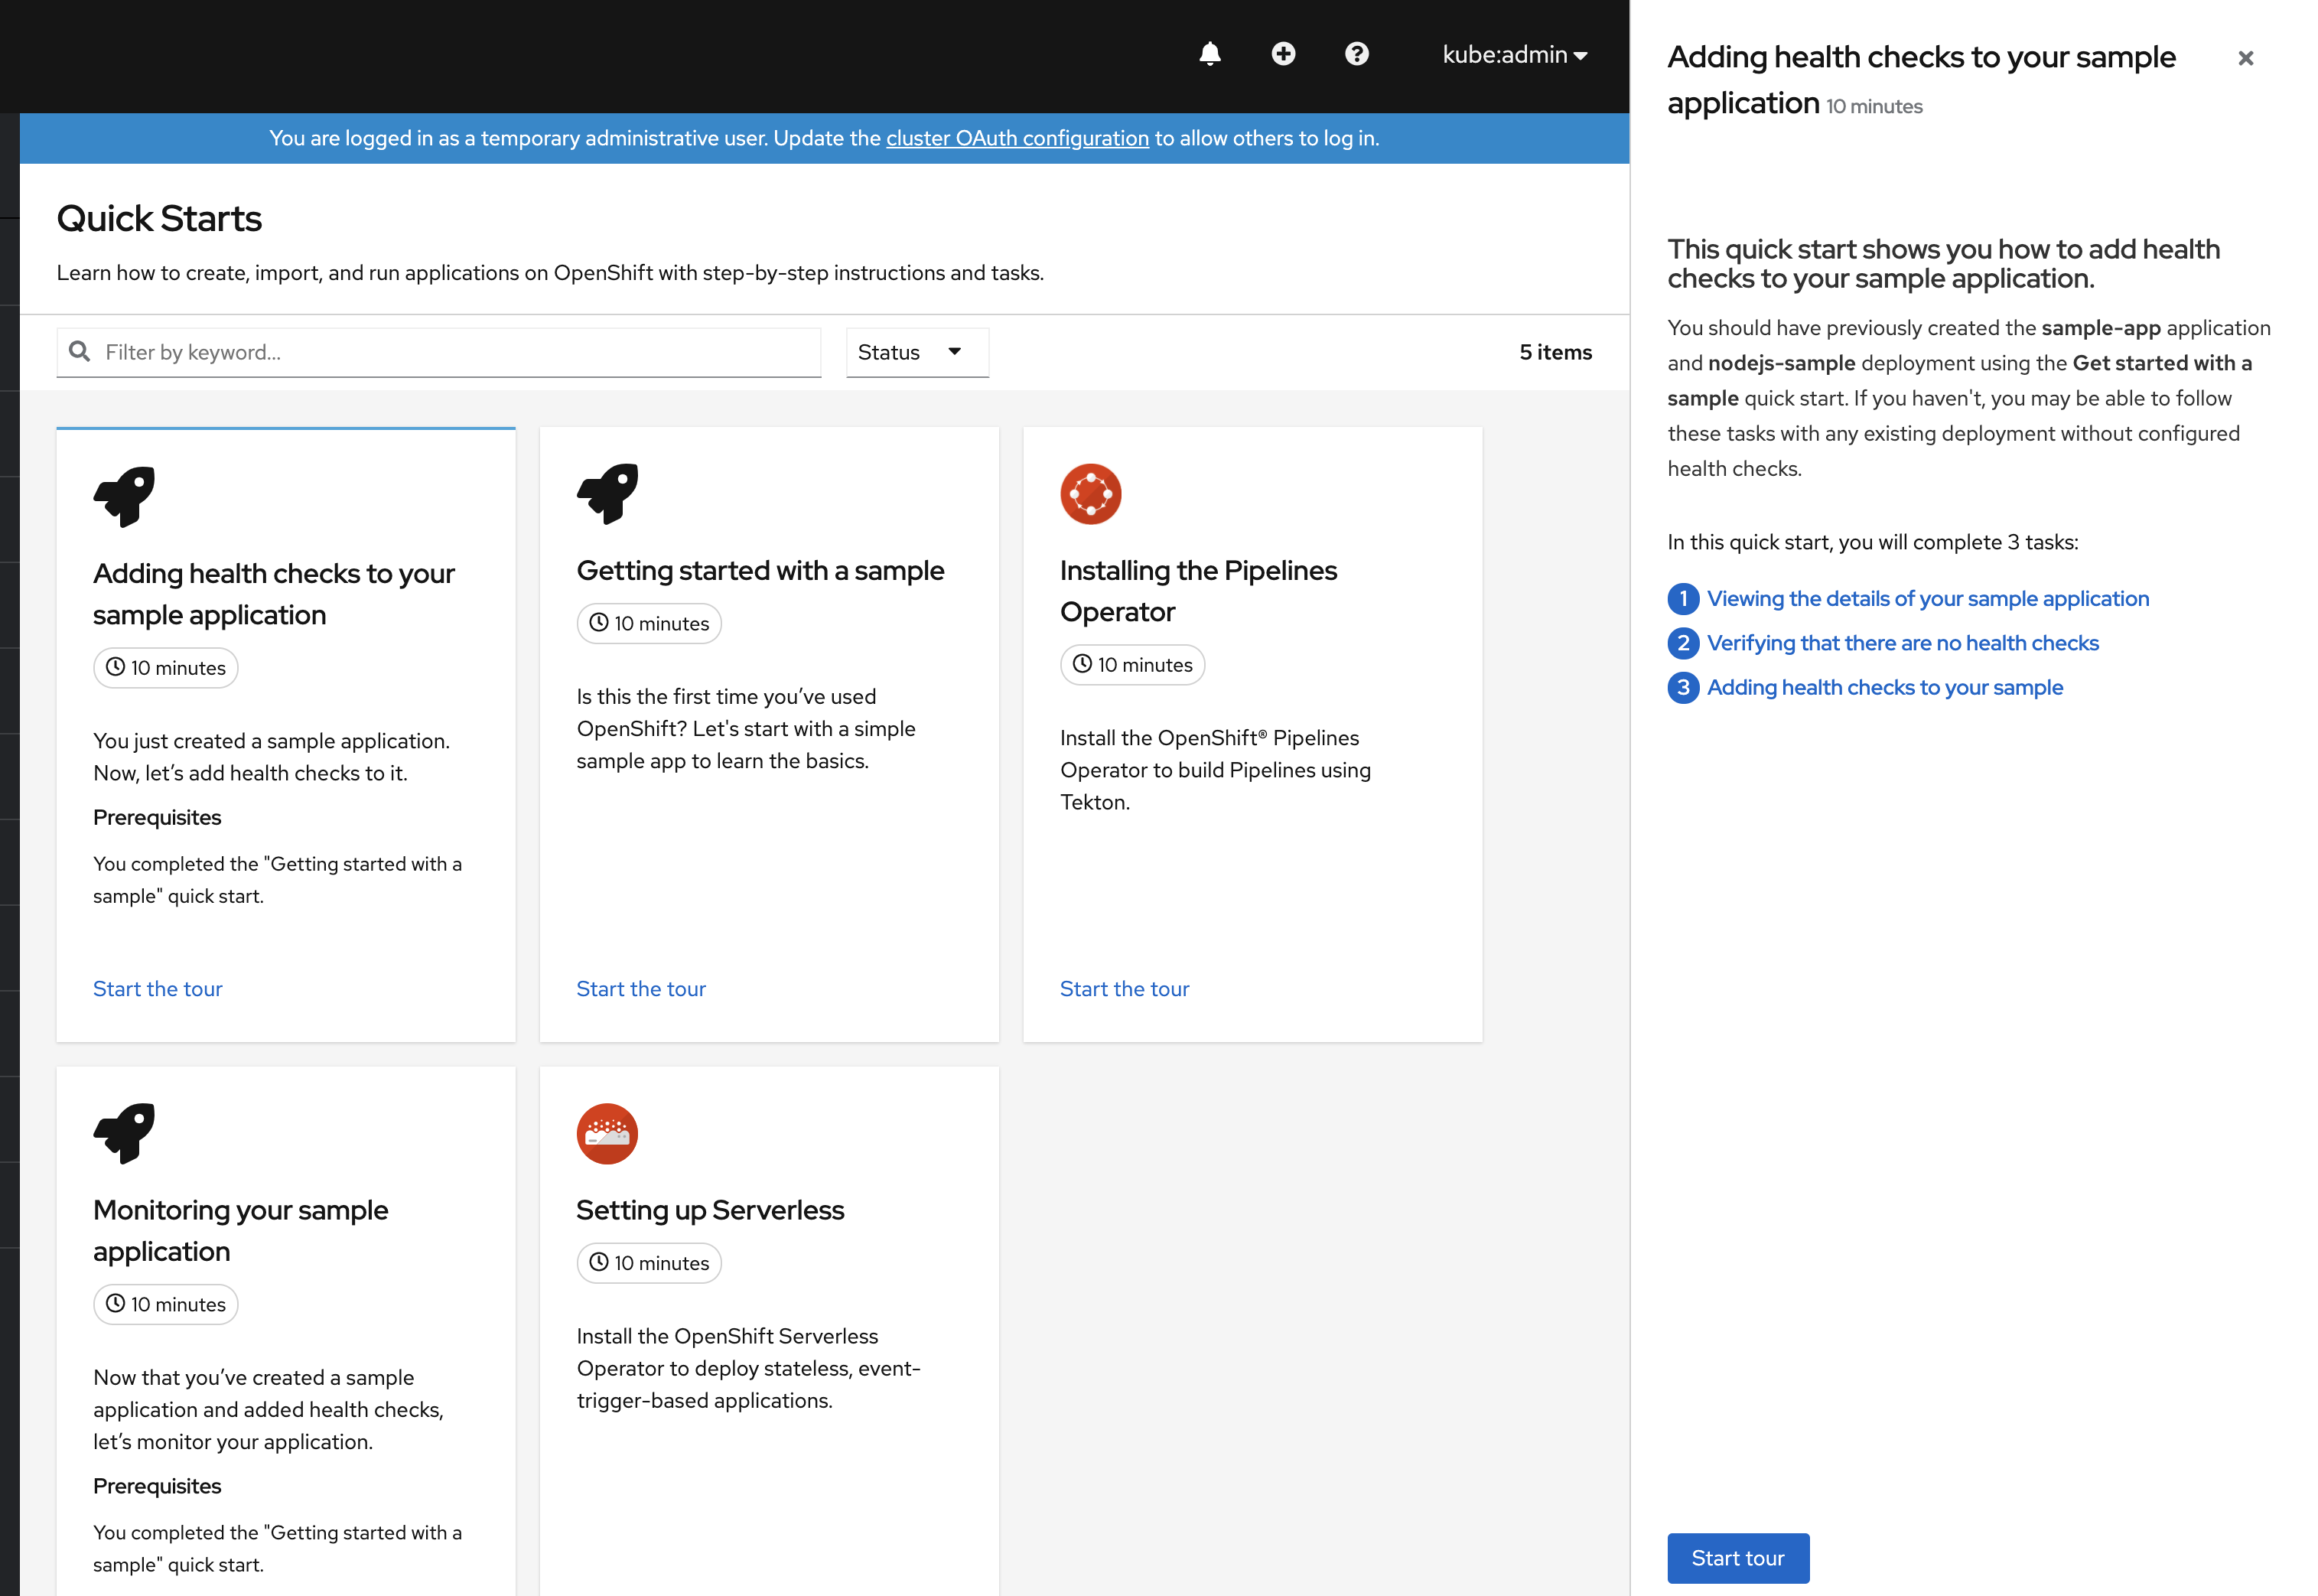Open task 3 Adding health checks link

pos(1884,687)
